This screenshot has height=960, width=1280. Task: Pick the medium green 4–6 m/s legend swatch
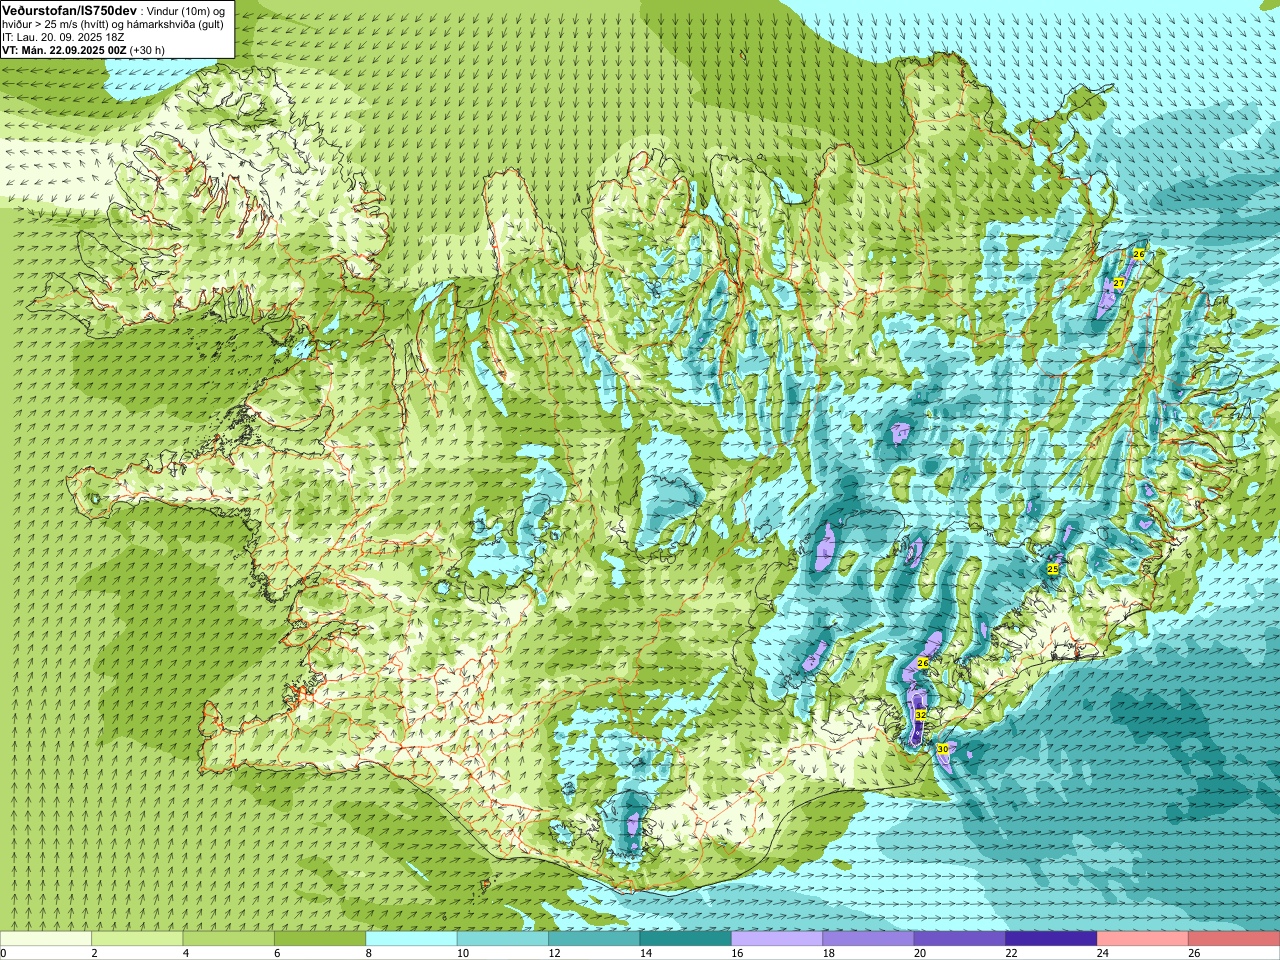[228, 939]
